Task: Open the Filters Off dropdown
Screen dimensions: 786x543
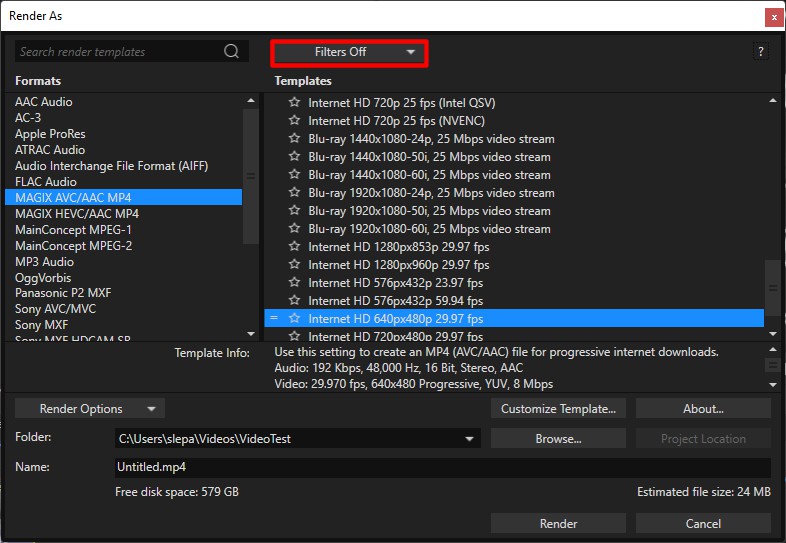Action: 349,52
